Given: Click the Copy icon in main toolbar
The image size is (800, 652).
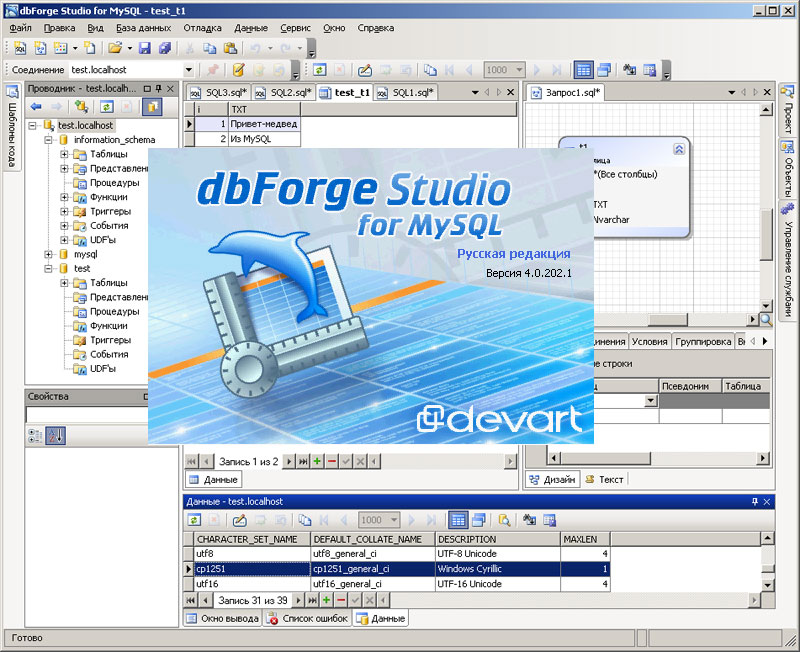Looking at the screenshot, I should (x=210, y=48).
